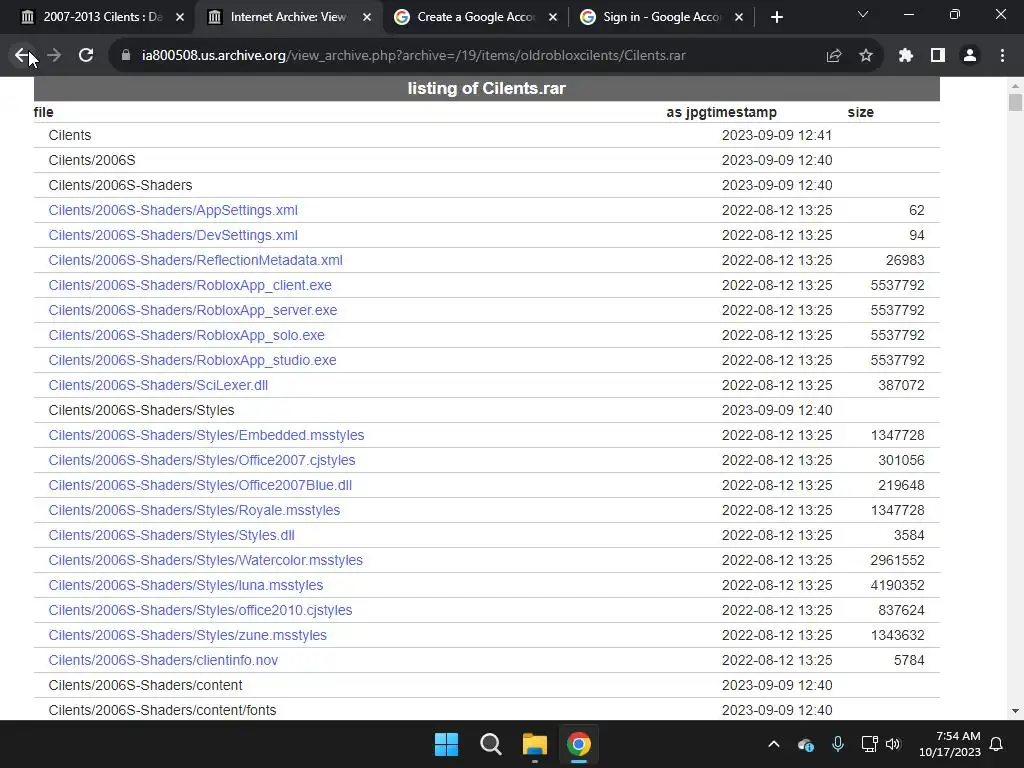Image resolution: width=1024 pixels, height=768 pixels.
Task: Close the 2007-2013 Cilents tab
Action: (180, 18)
